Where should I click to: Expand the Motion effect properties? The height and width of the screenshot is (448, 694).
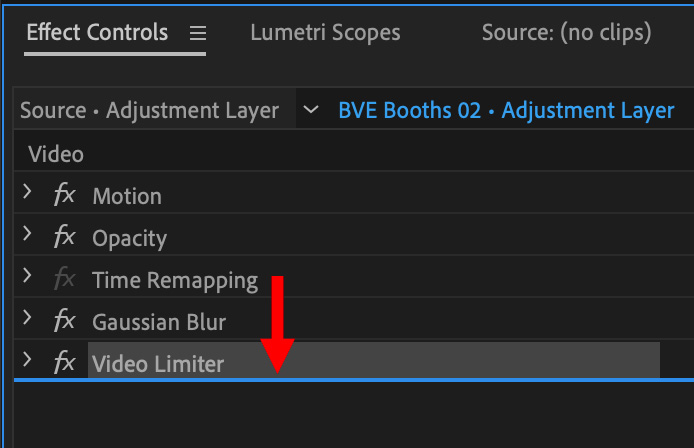[27, 192]
